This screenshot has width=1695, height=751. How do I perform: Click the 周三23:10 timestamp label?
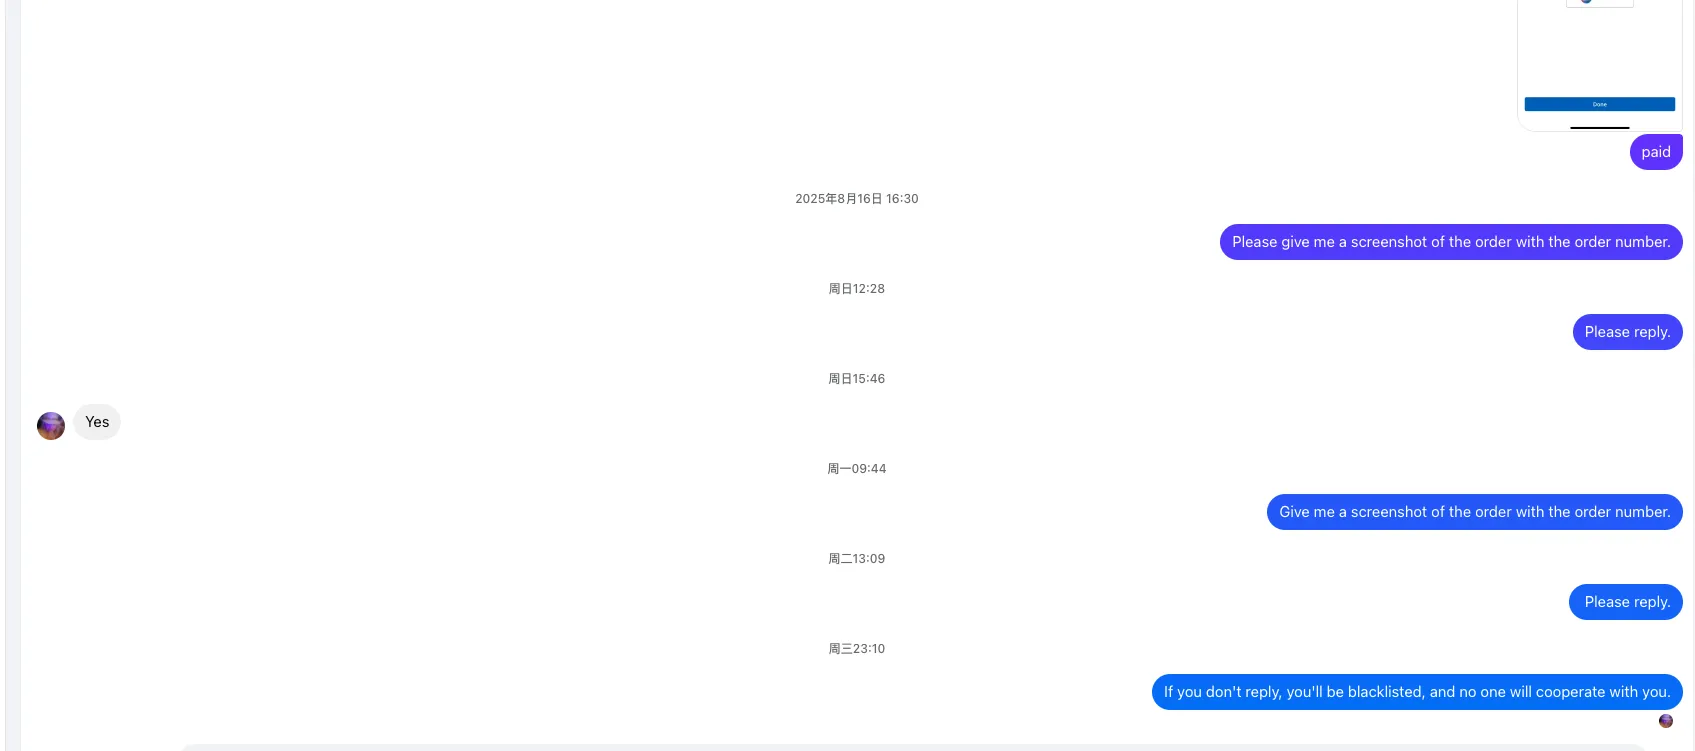click(857, 649)
